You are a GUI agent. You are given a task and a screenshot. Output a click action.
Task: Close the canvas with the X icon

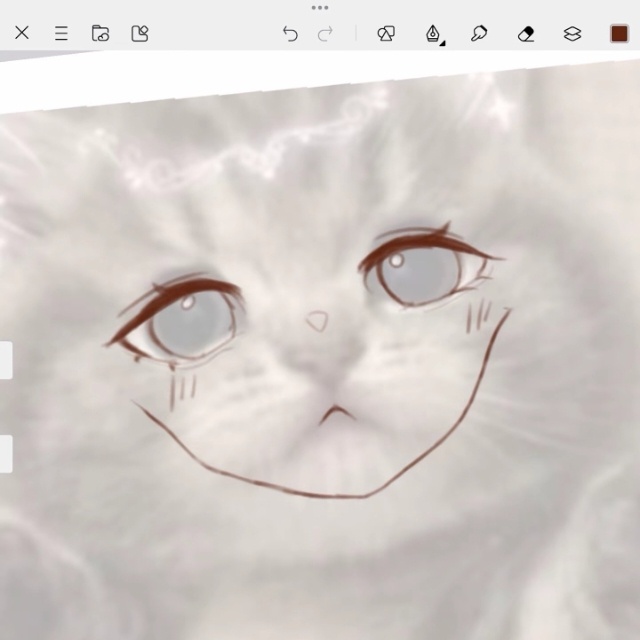click(22, 33)
